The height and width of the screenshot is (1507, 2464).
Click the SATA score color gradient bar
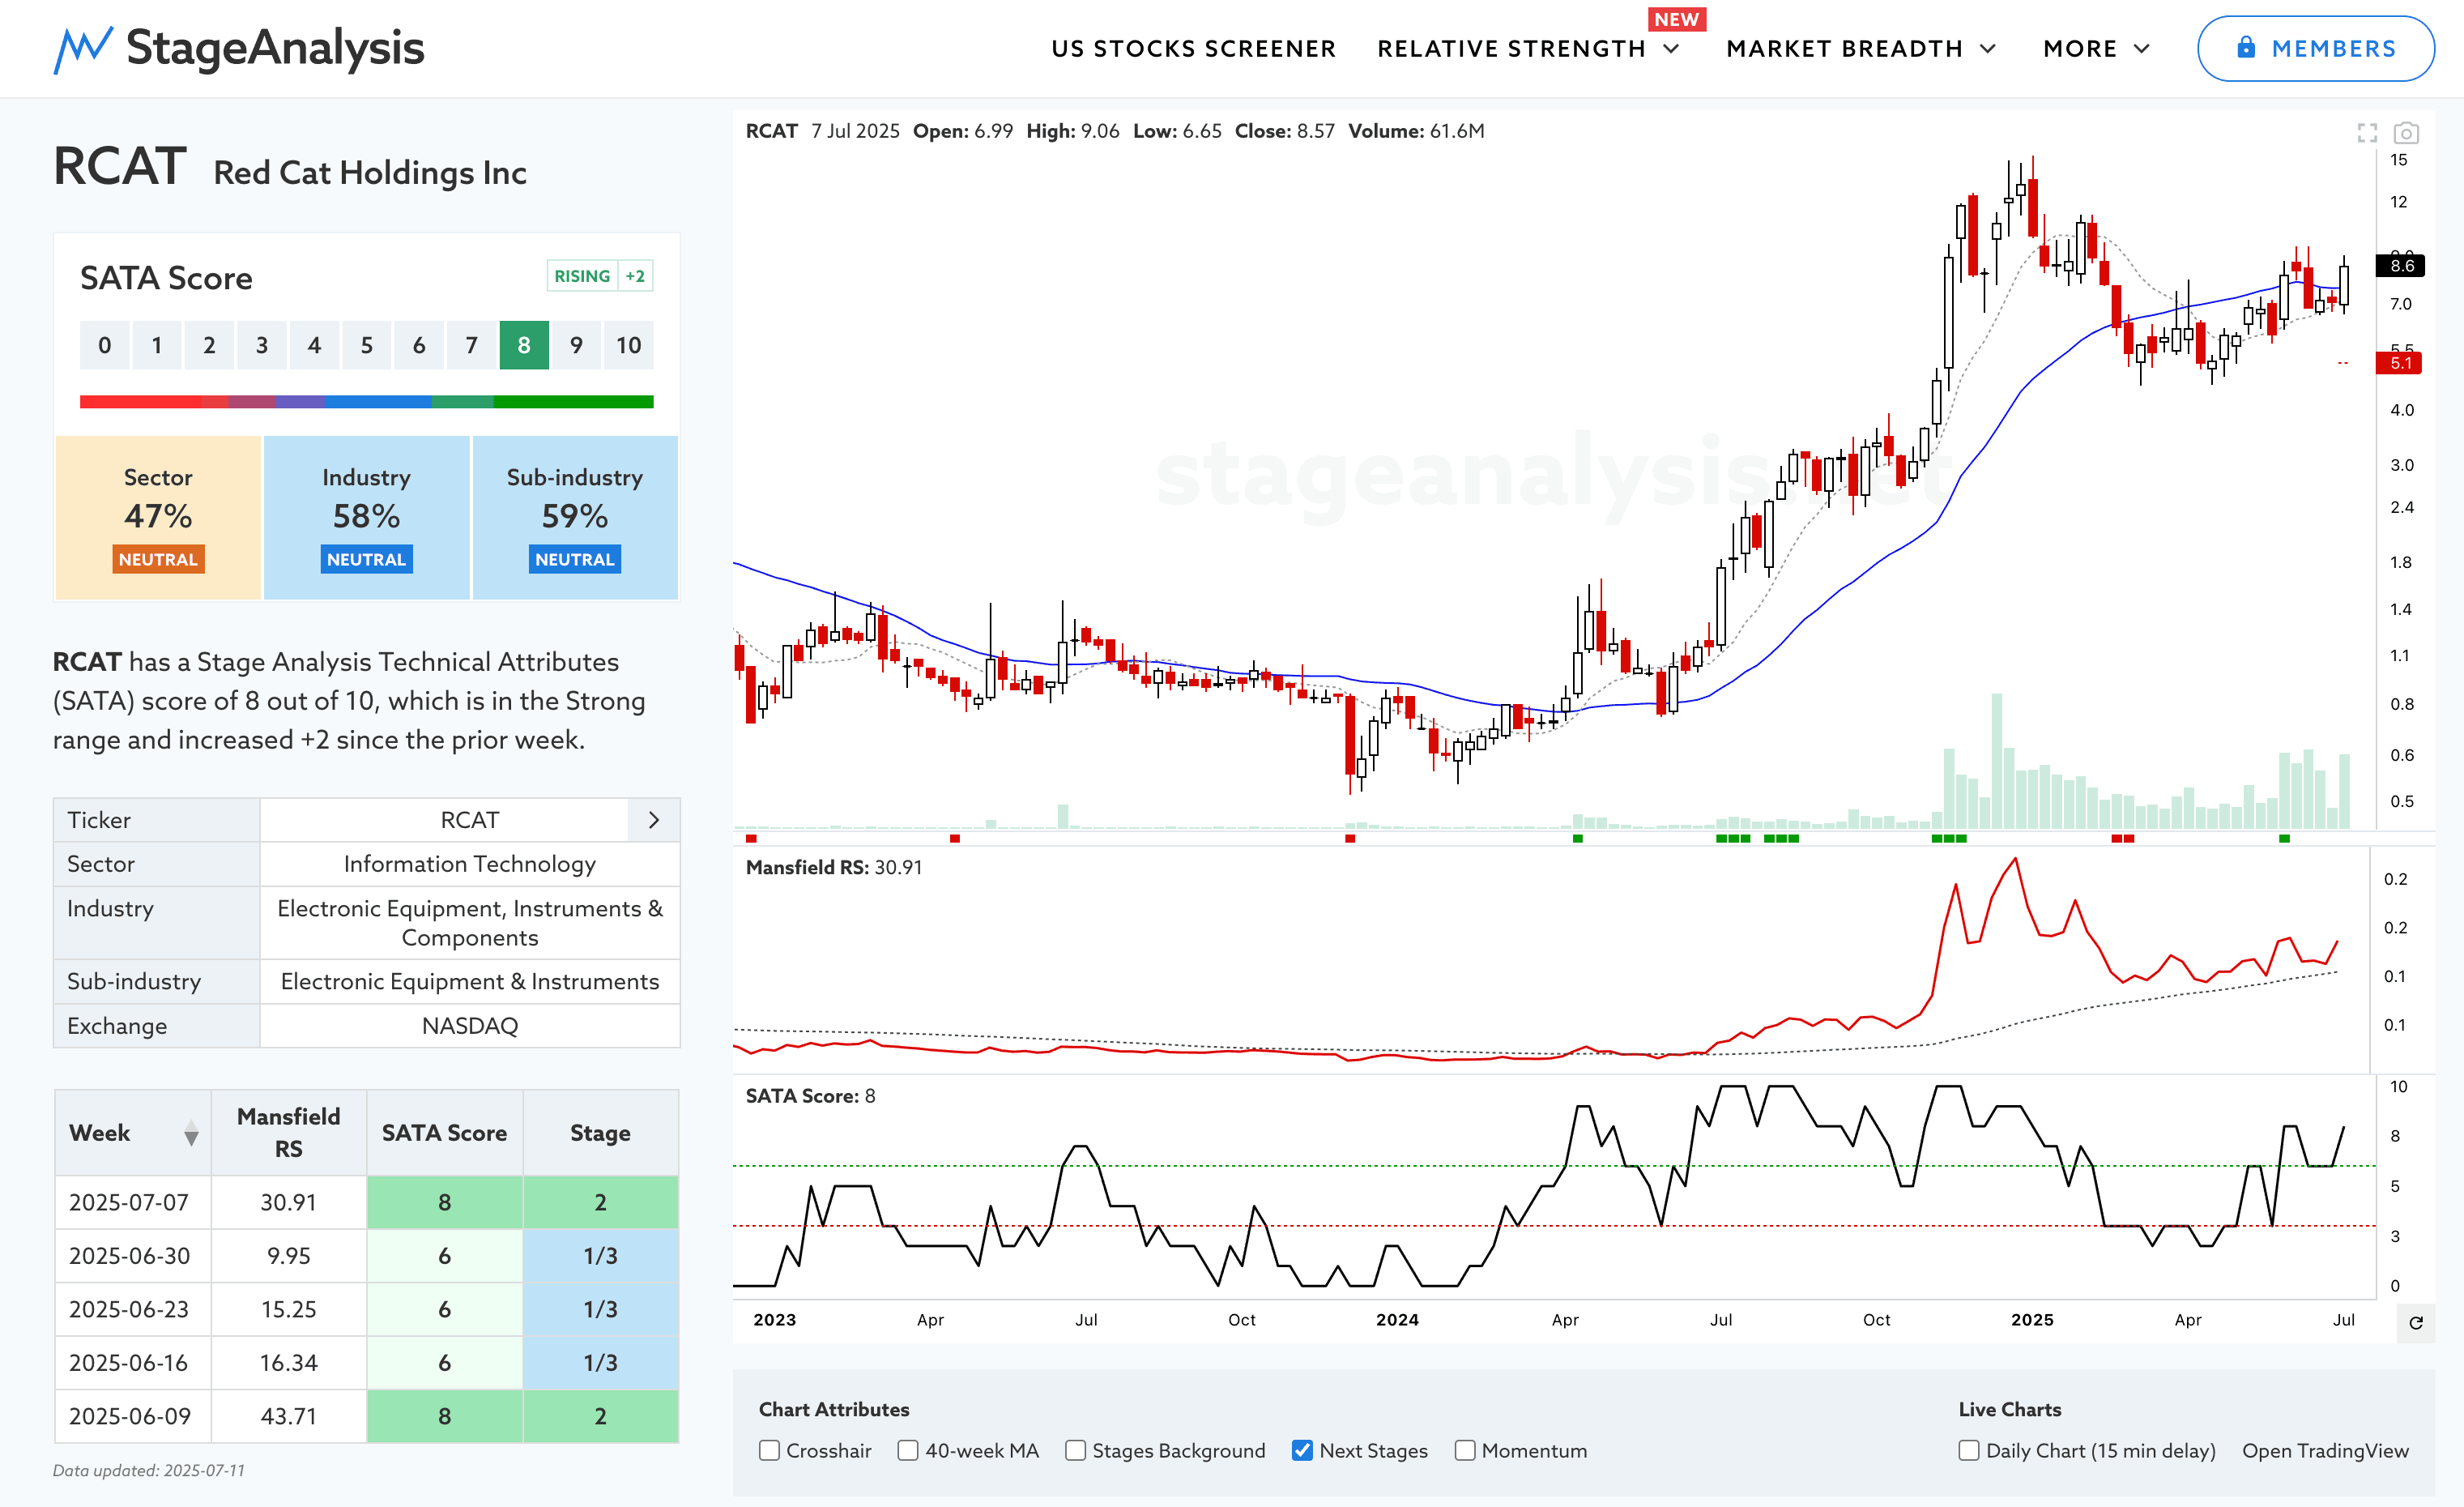366,402
